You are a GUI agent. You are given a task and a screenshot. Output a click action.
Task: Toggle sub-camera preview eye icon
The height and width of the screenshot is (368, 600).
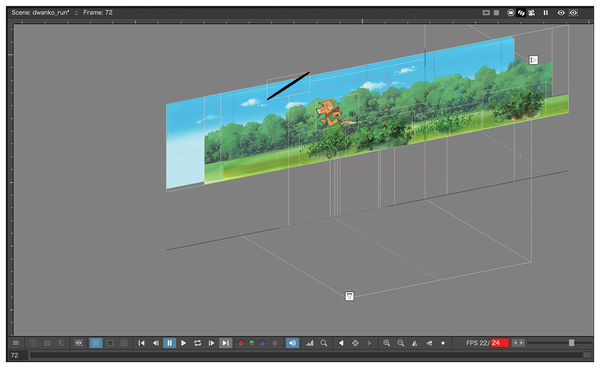(573, 13)
